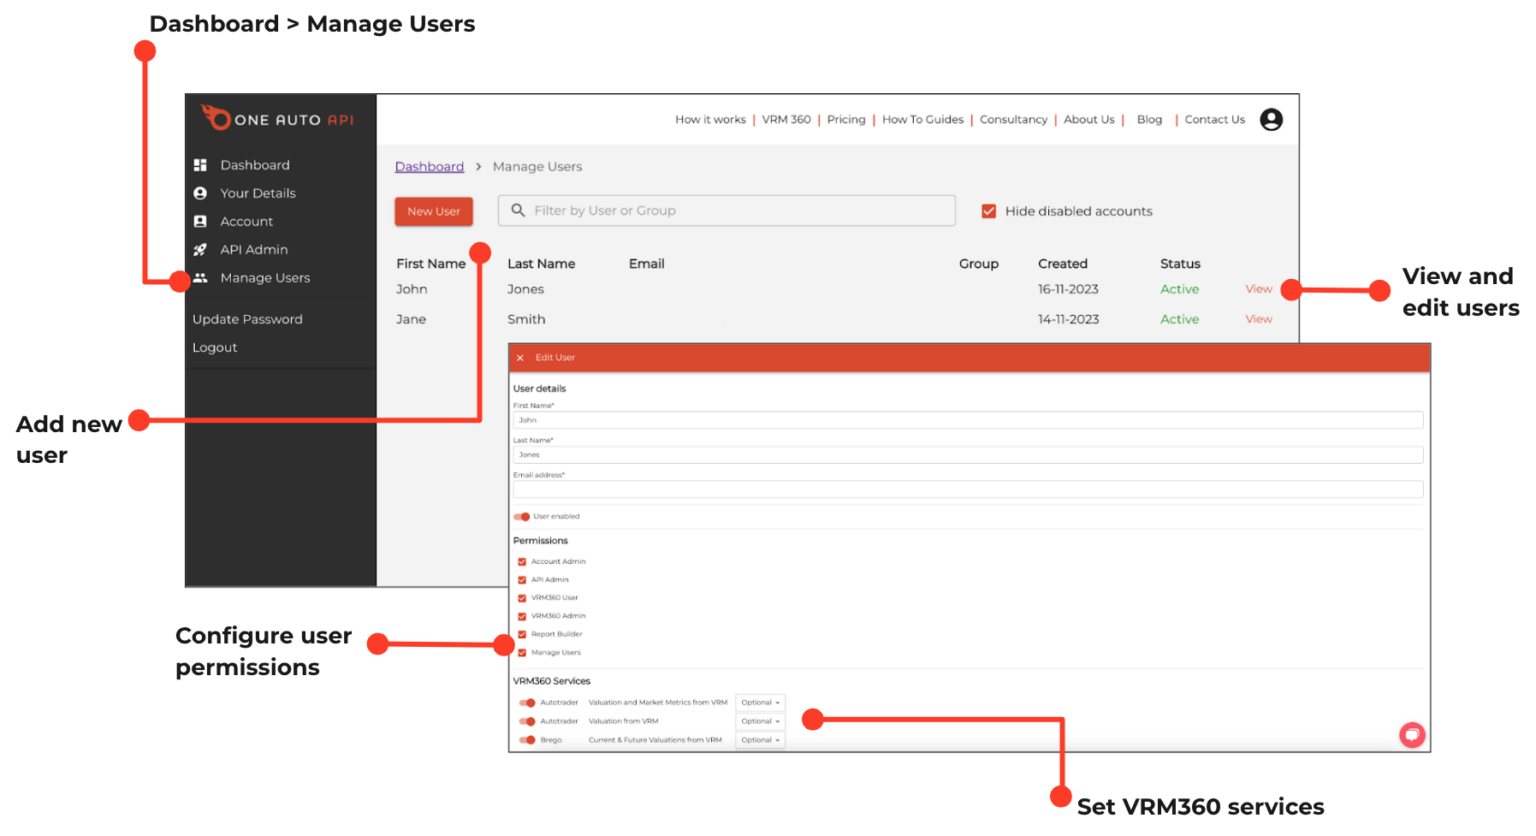Open Manage Users via the people icon
Screen dimensions: 1536x836
(x=202, y=277)
